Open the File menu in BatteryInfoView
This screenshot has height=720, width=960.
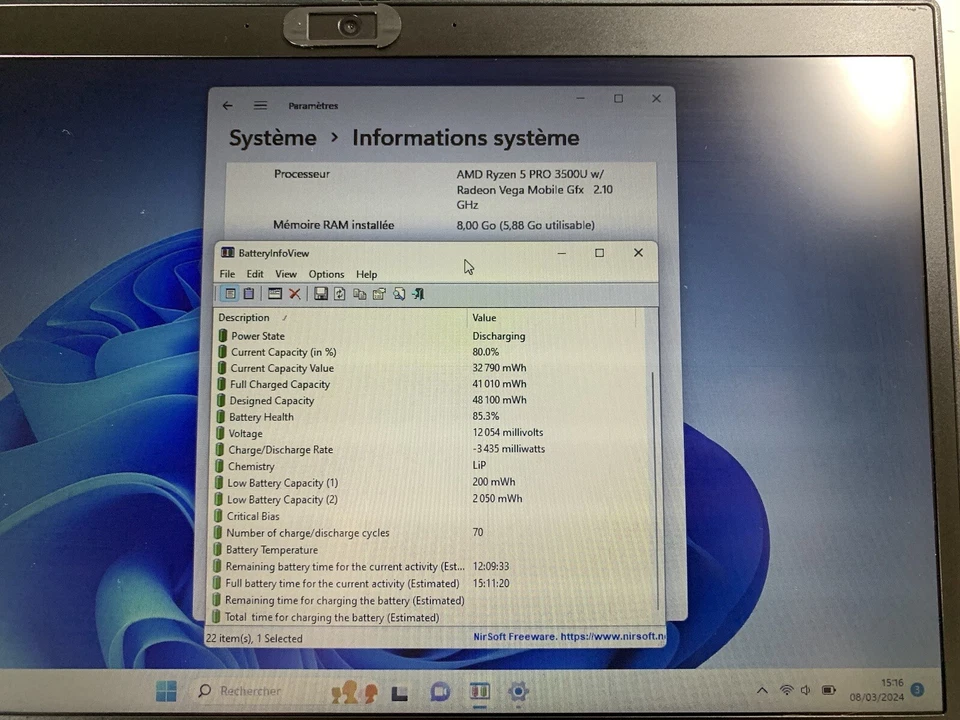coord(227,274)
